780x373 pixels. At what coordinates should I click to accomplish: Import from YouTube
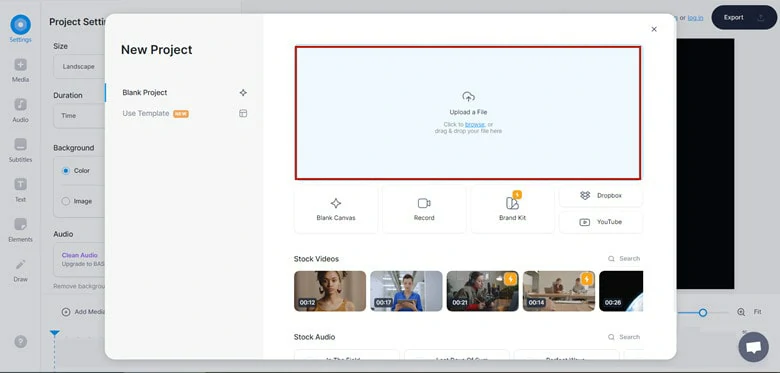coord(601,222)
